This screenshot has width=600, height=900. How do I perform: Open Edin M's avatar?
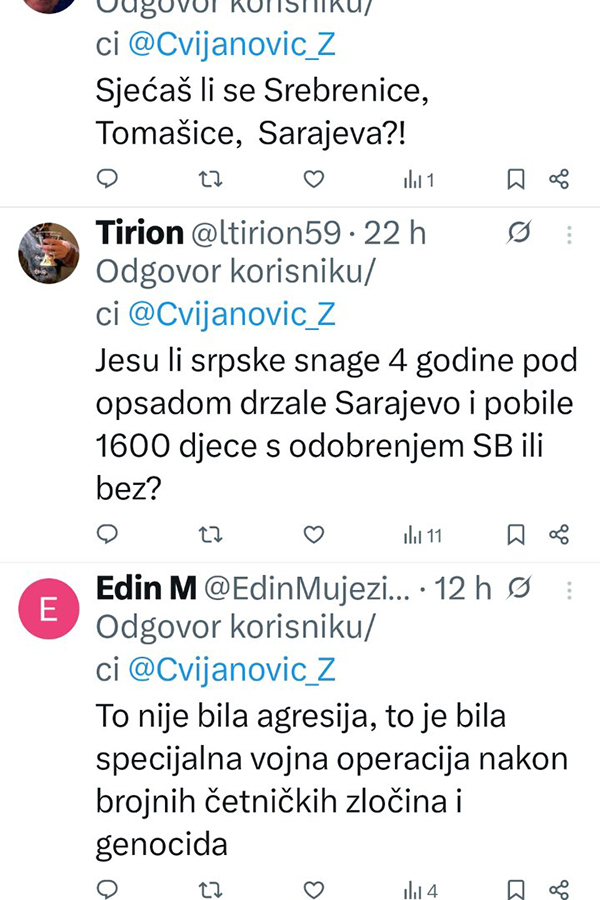(x=48, y=607)
